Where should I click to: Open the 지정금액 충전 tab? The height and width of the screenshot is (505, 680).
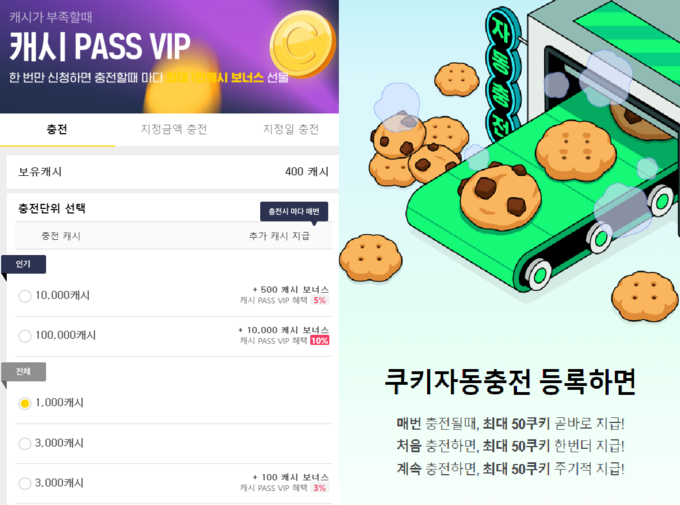pos(173,129)
